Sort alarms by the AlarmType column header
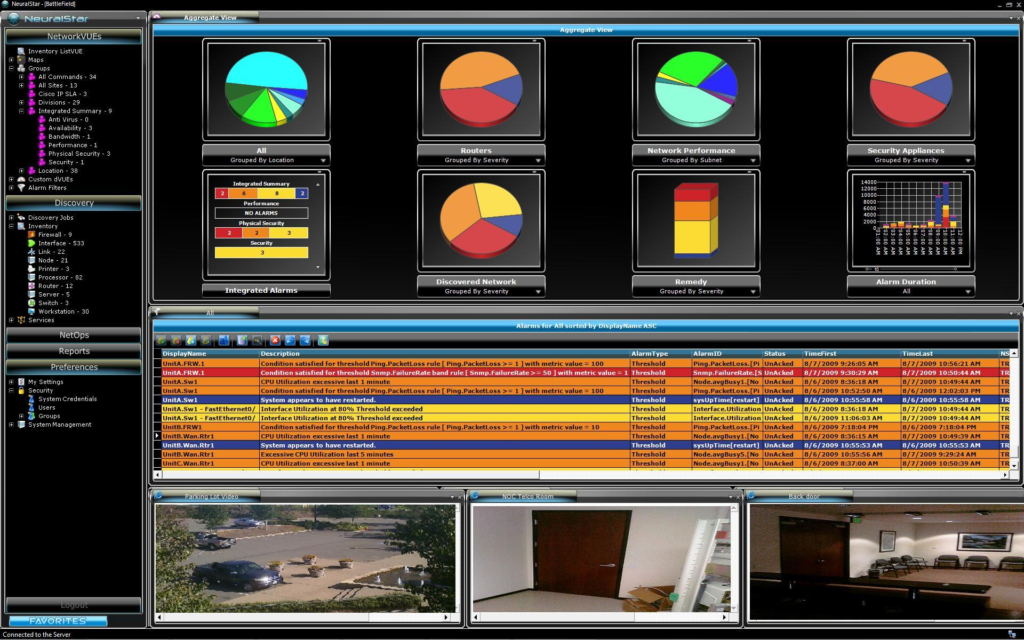This screenshot has height=640, width=1024. tap(650, 353)
